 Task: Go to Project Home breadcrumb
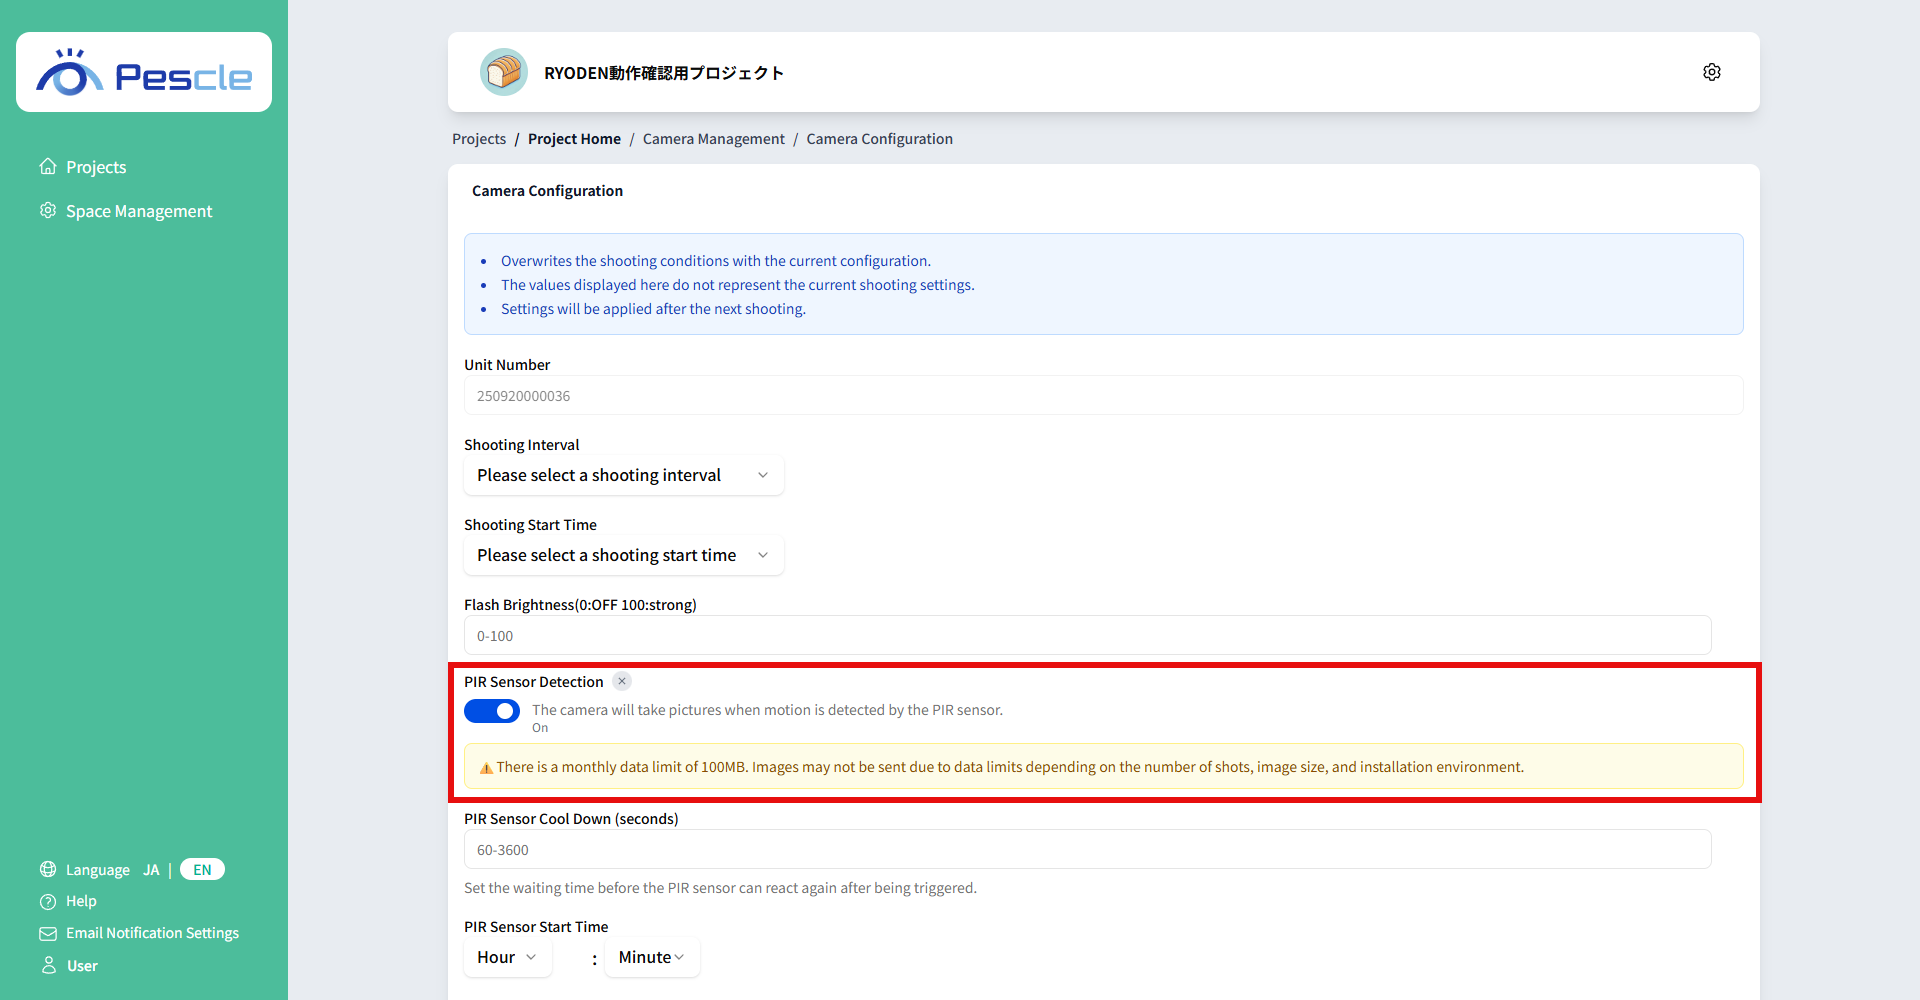click(574, 139)
